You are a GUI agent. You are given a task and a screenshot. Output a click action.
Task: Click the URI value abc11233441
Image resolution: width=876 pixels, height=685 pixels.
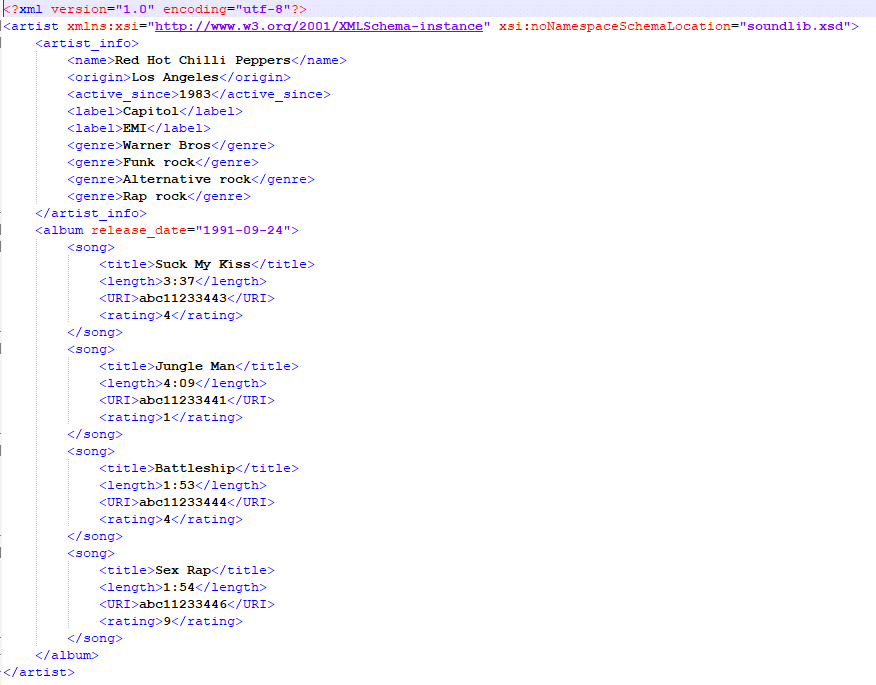pos(183,401)
